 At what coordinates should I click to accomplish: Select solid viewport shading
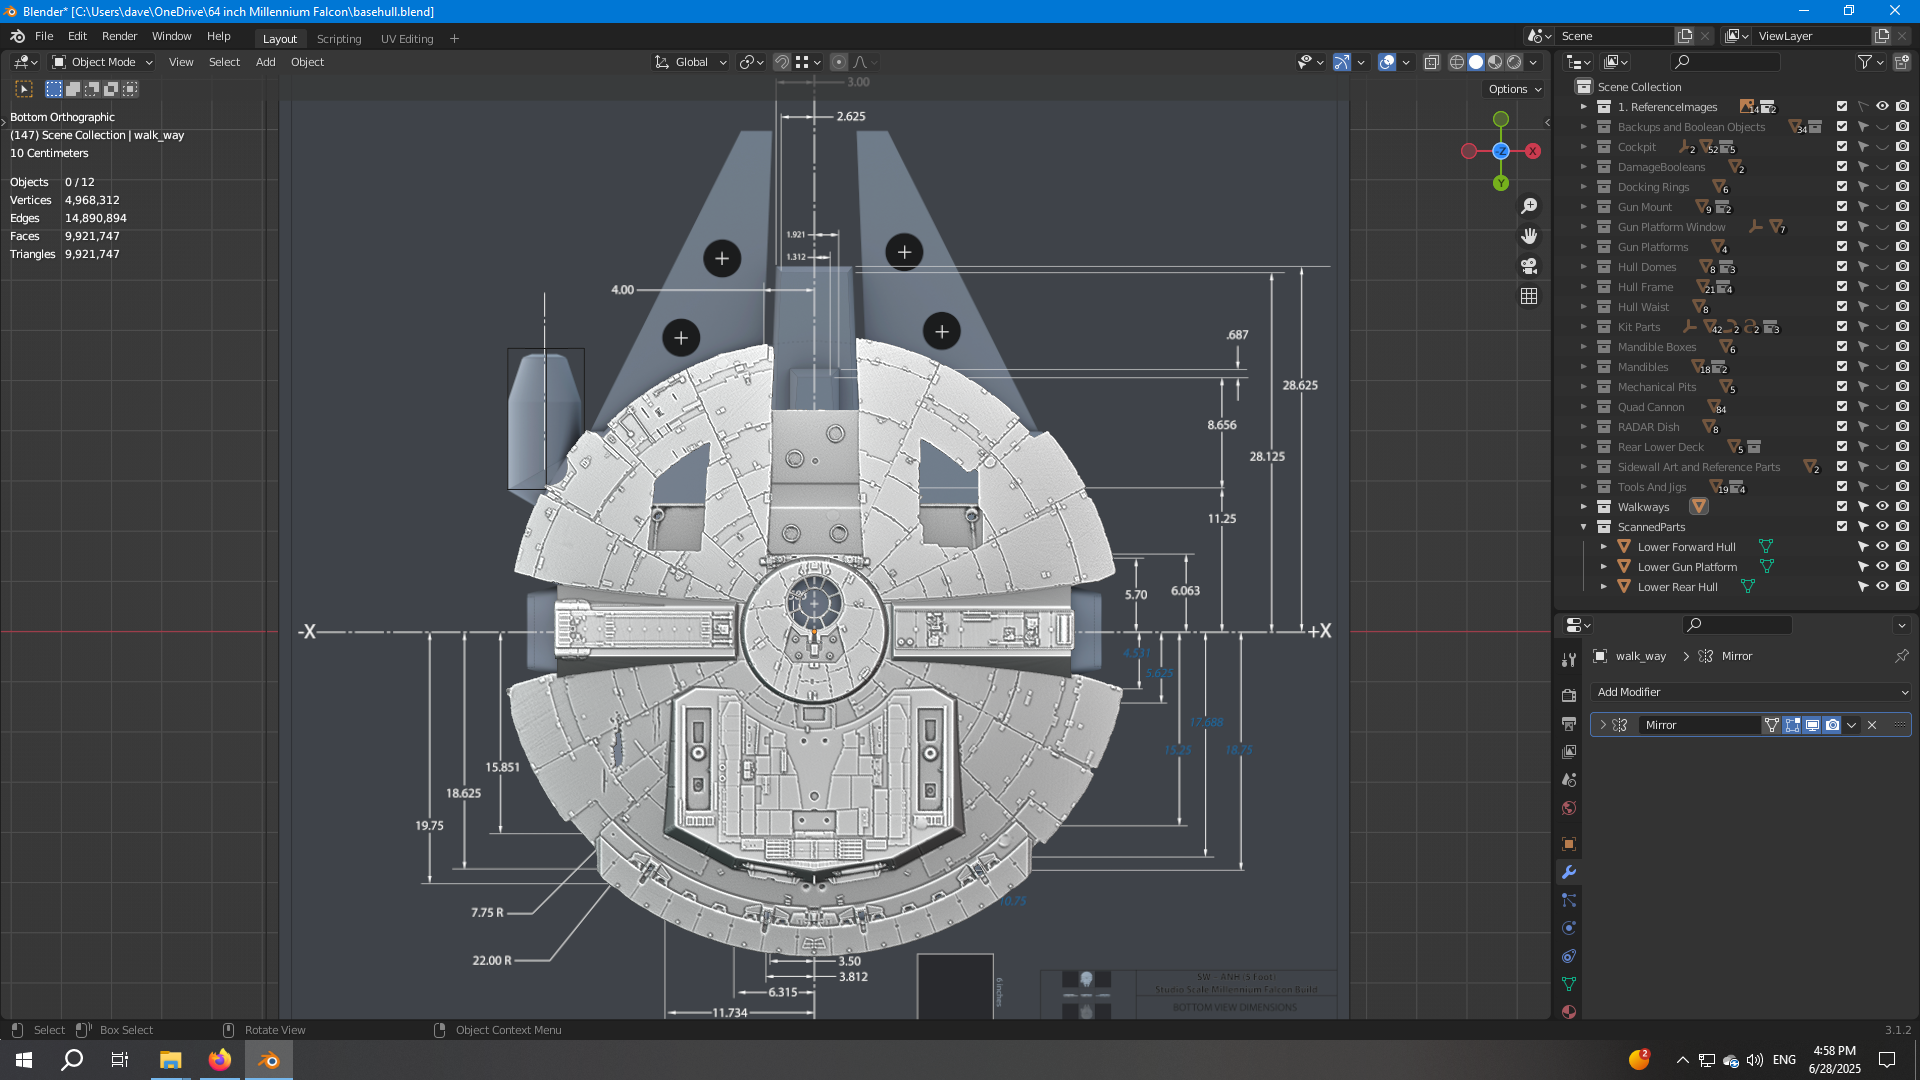tap(1476, 62)
